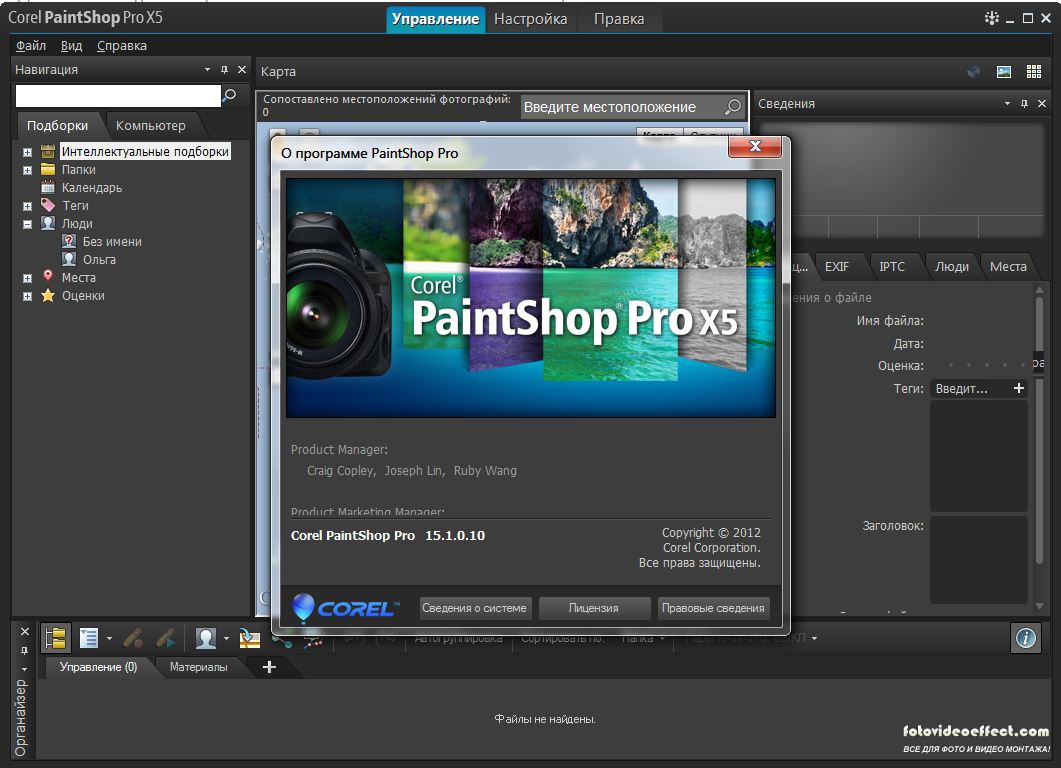
Task: Open the Файл menu
Action: (31, 45)
